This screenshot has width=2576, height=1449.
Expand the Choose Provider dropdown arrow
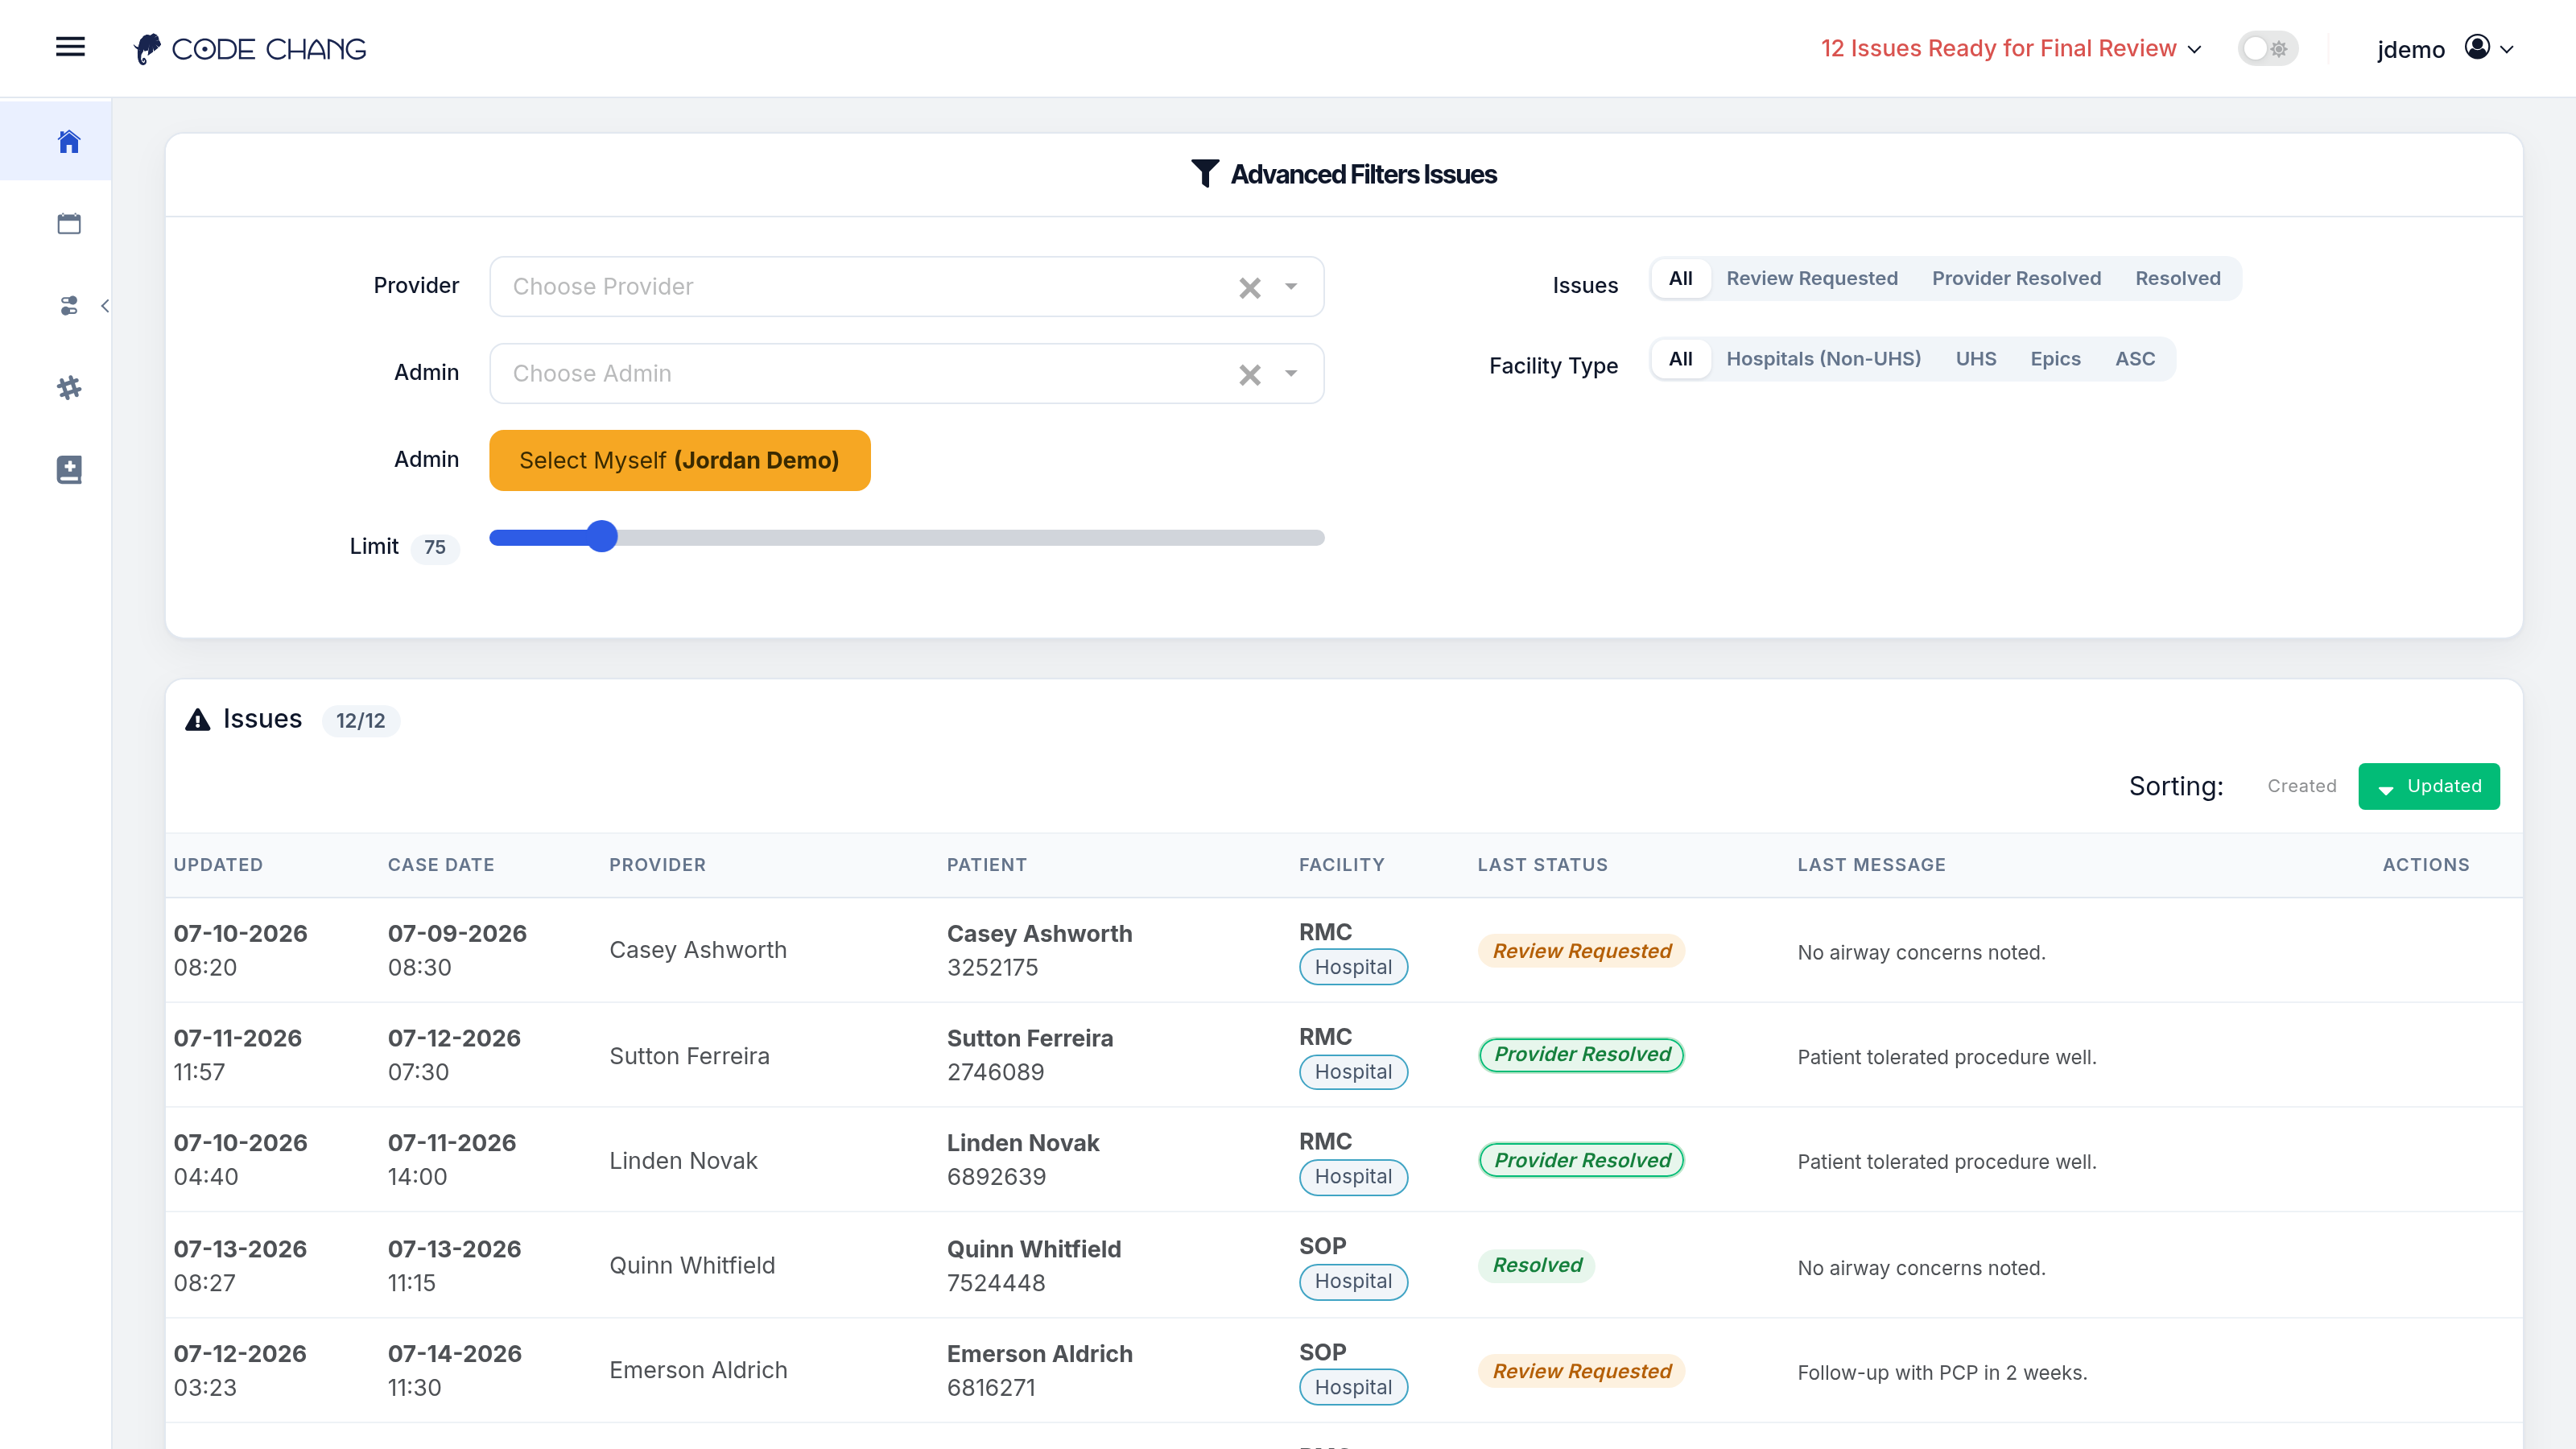pos(1291,287)
